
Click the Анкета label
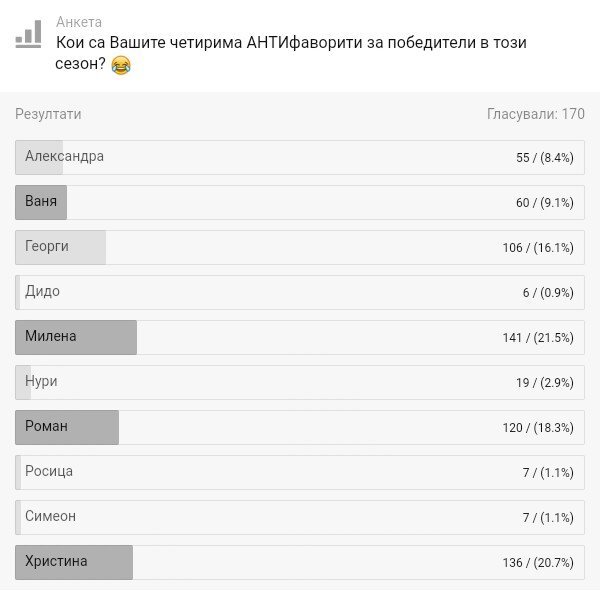pos(79,22)
